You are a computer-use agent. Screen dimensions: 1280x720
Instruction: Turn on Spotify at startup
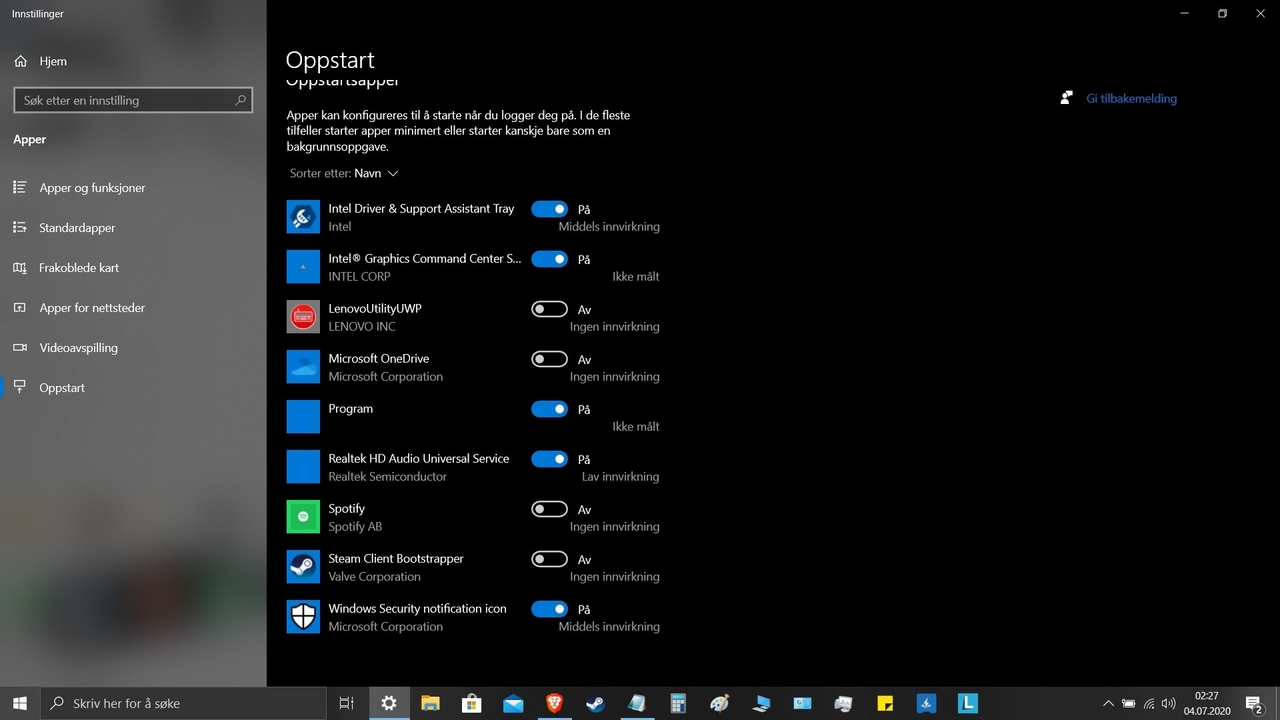(x=549, y=509)
